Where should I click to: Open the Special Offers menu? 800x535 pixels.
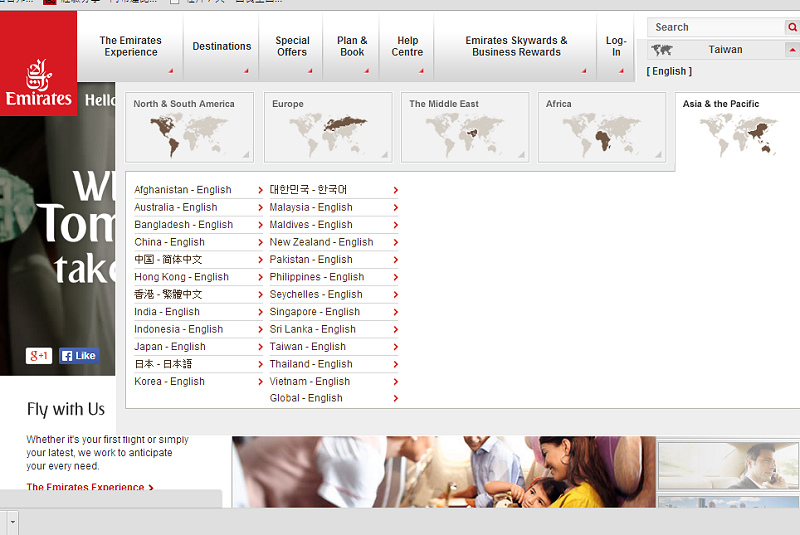pos(292,46)
